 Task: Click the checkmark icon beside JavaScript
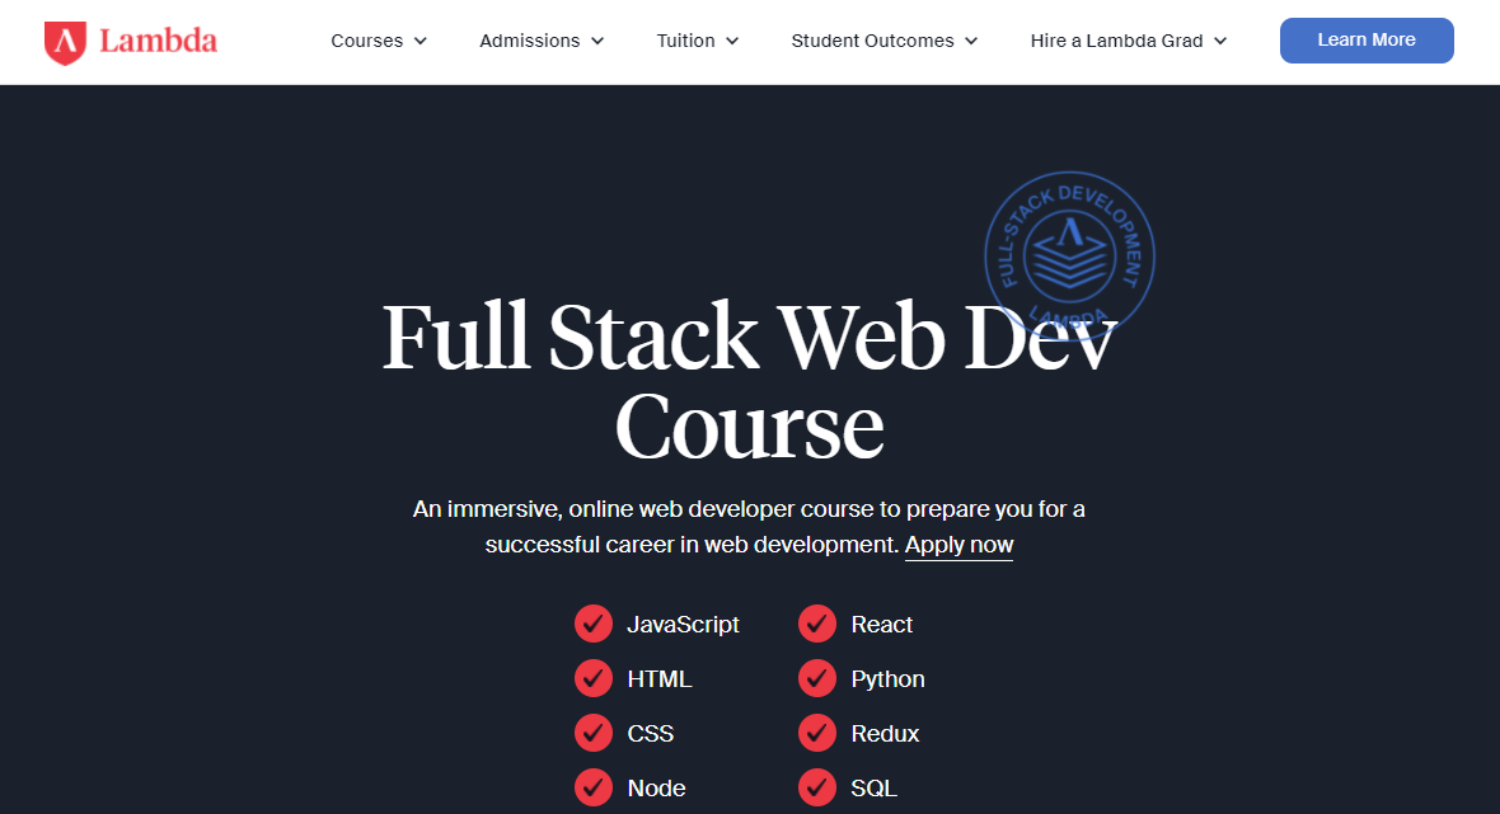[x=593, y=623]
